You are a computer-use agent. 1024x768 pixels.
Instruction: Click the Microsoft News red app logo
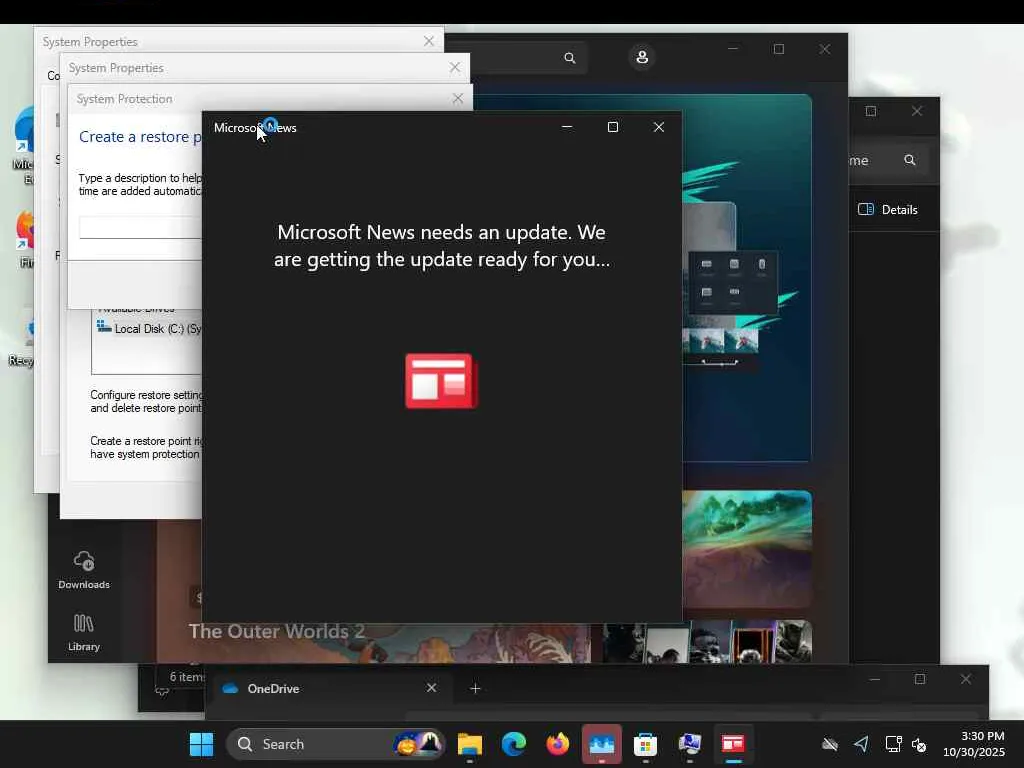click(441, 381)
